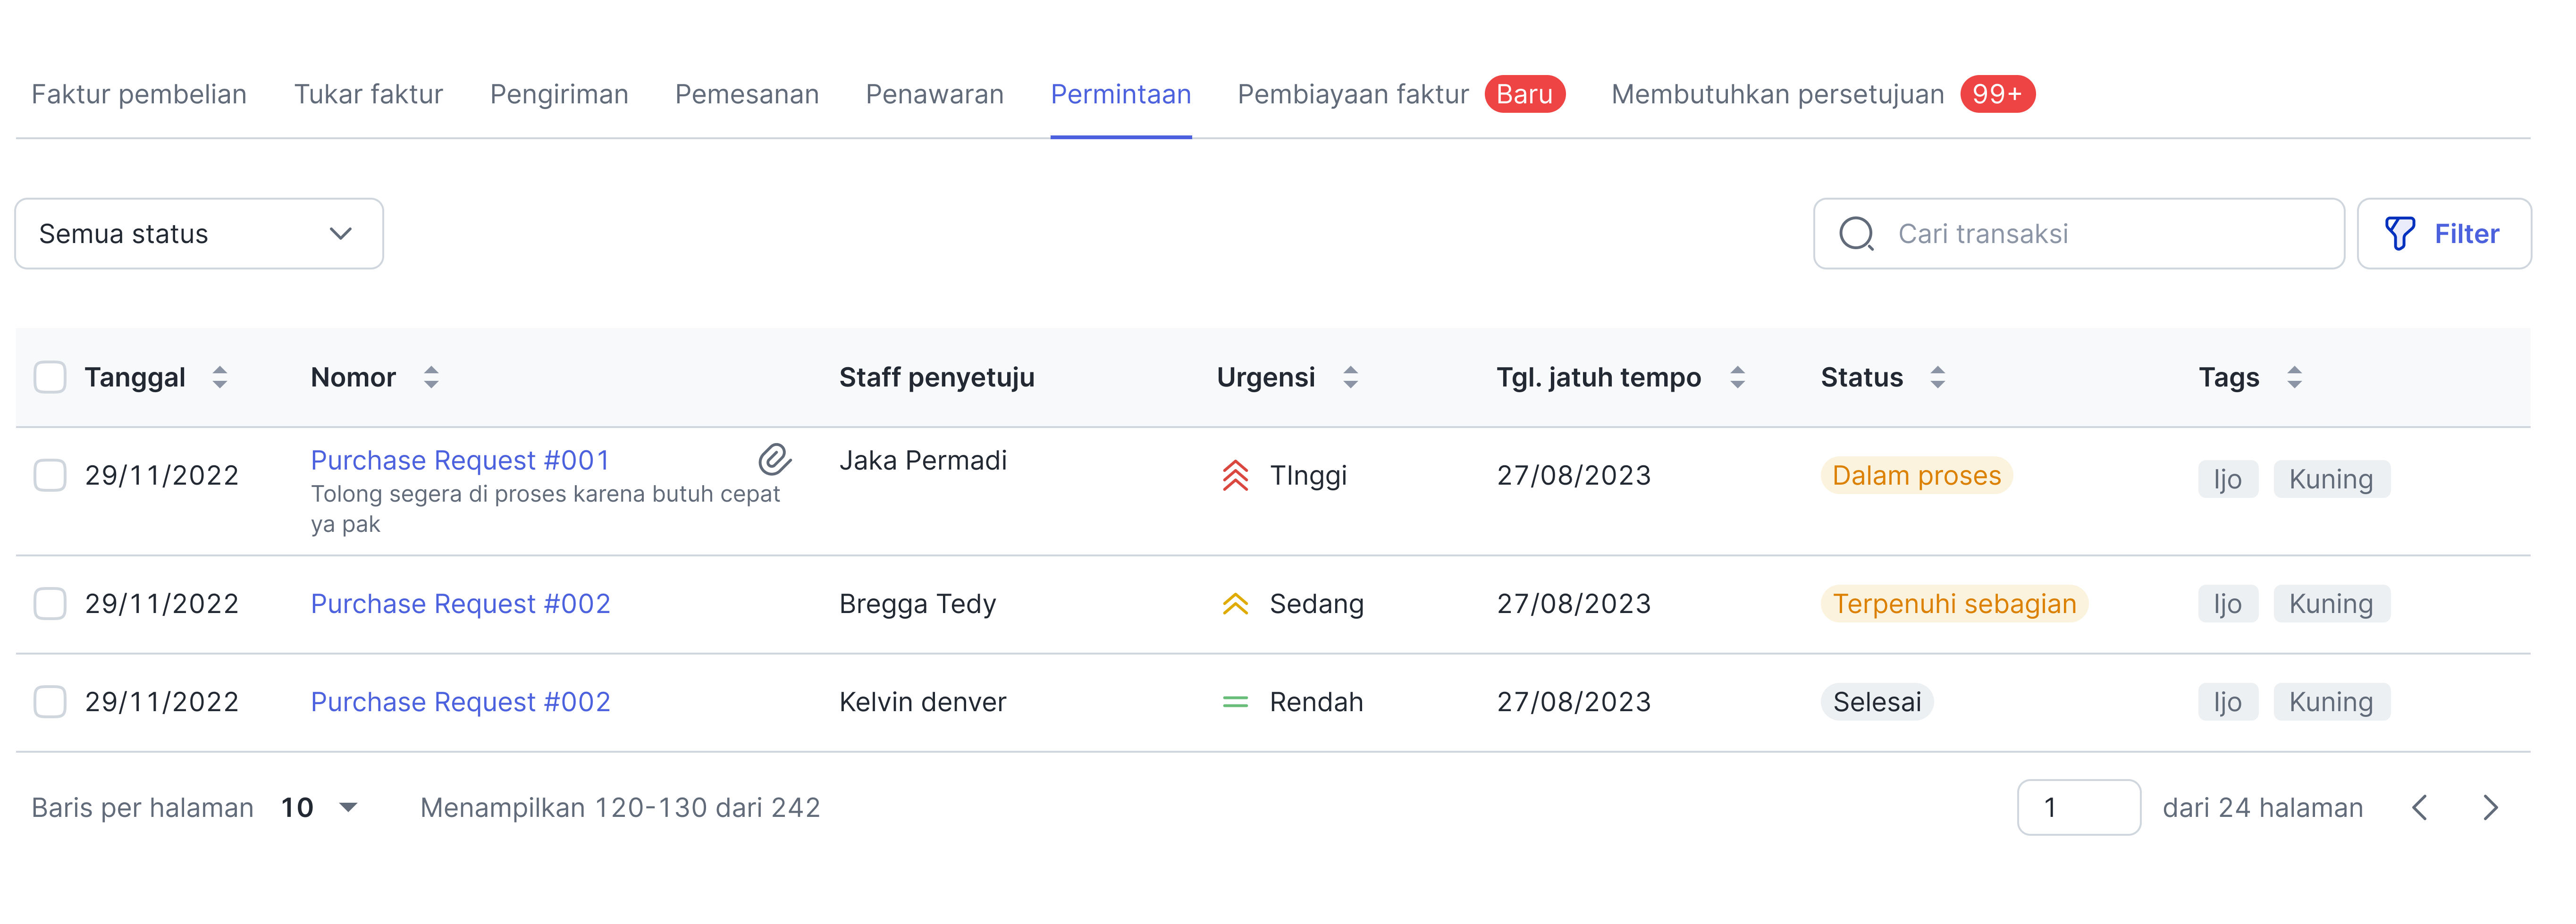The width and height of the screenshot is (2576, 924).
Task: Open Kelvin denver's Purchase Request #002 link
Action: tap(460, 702)
